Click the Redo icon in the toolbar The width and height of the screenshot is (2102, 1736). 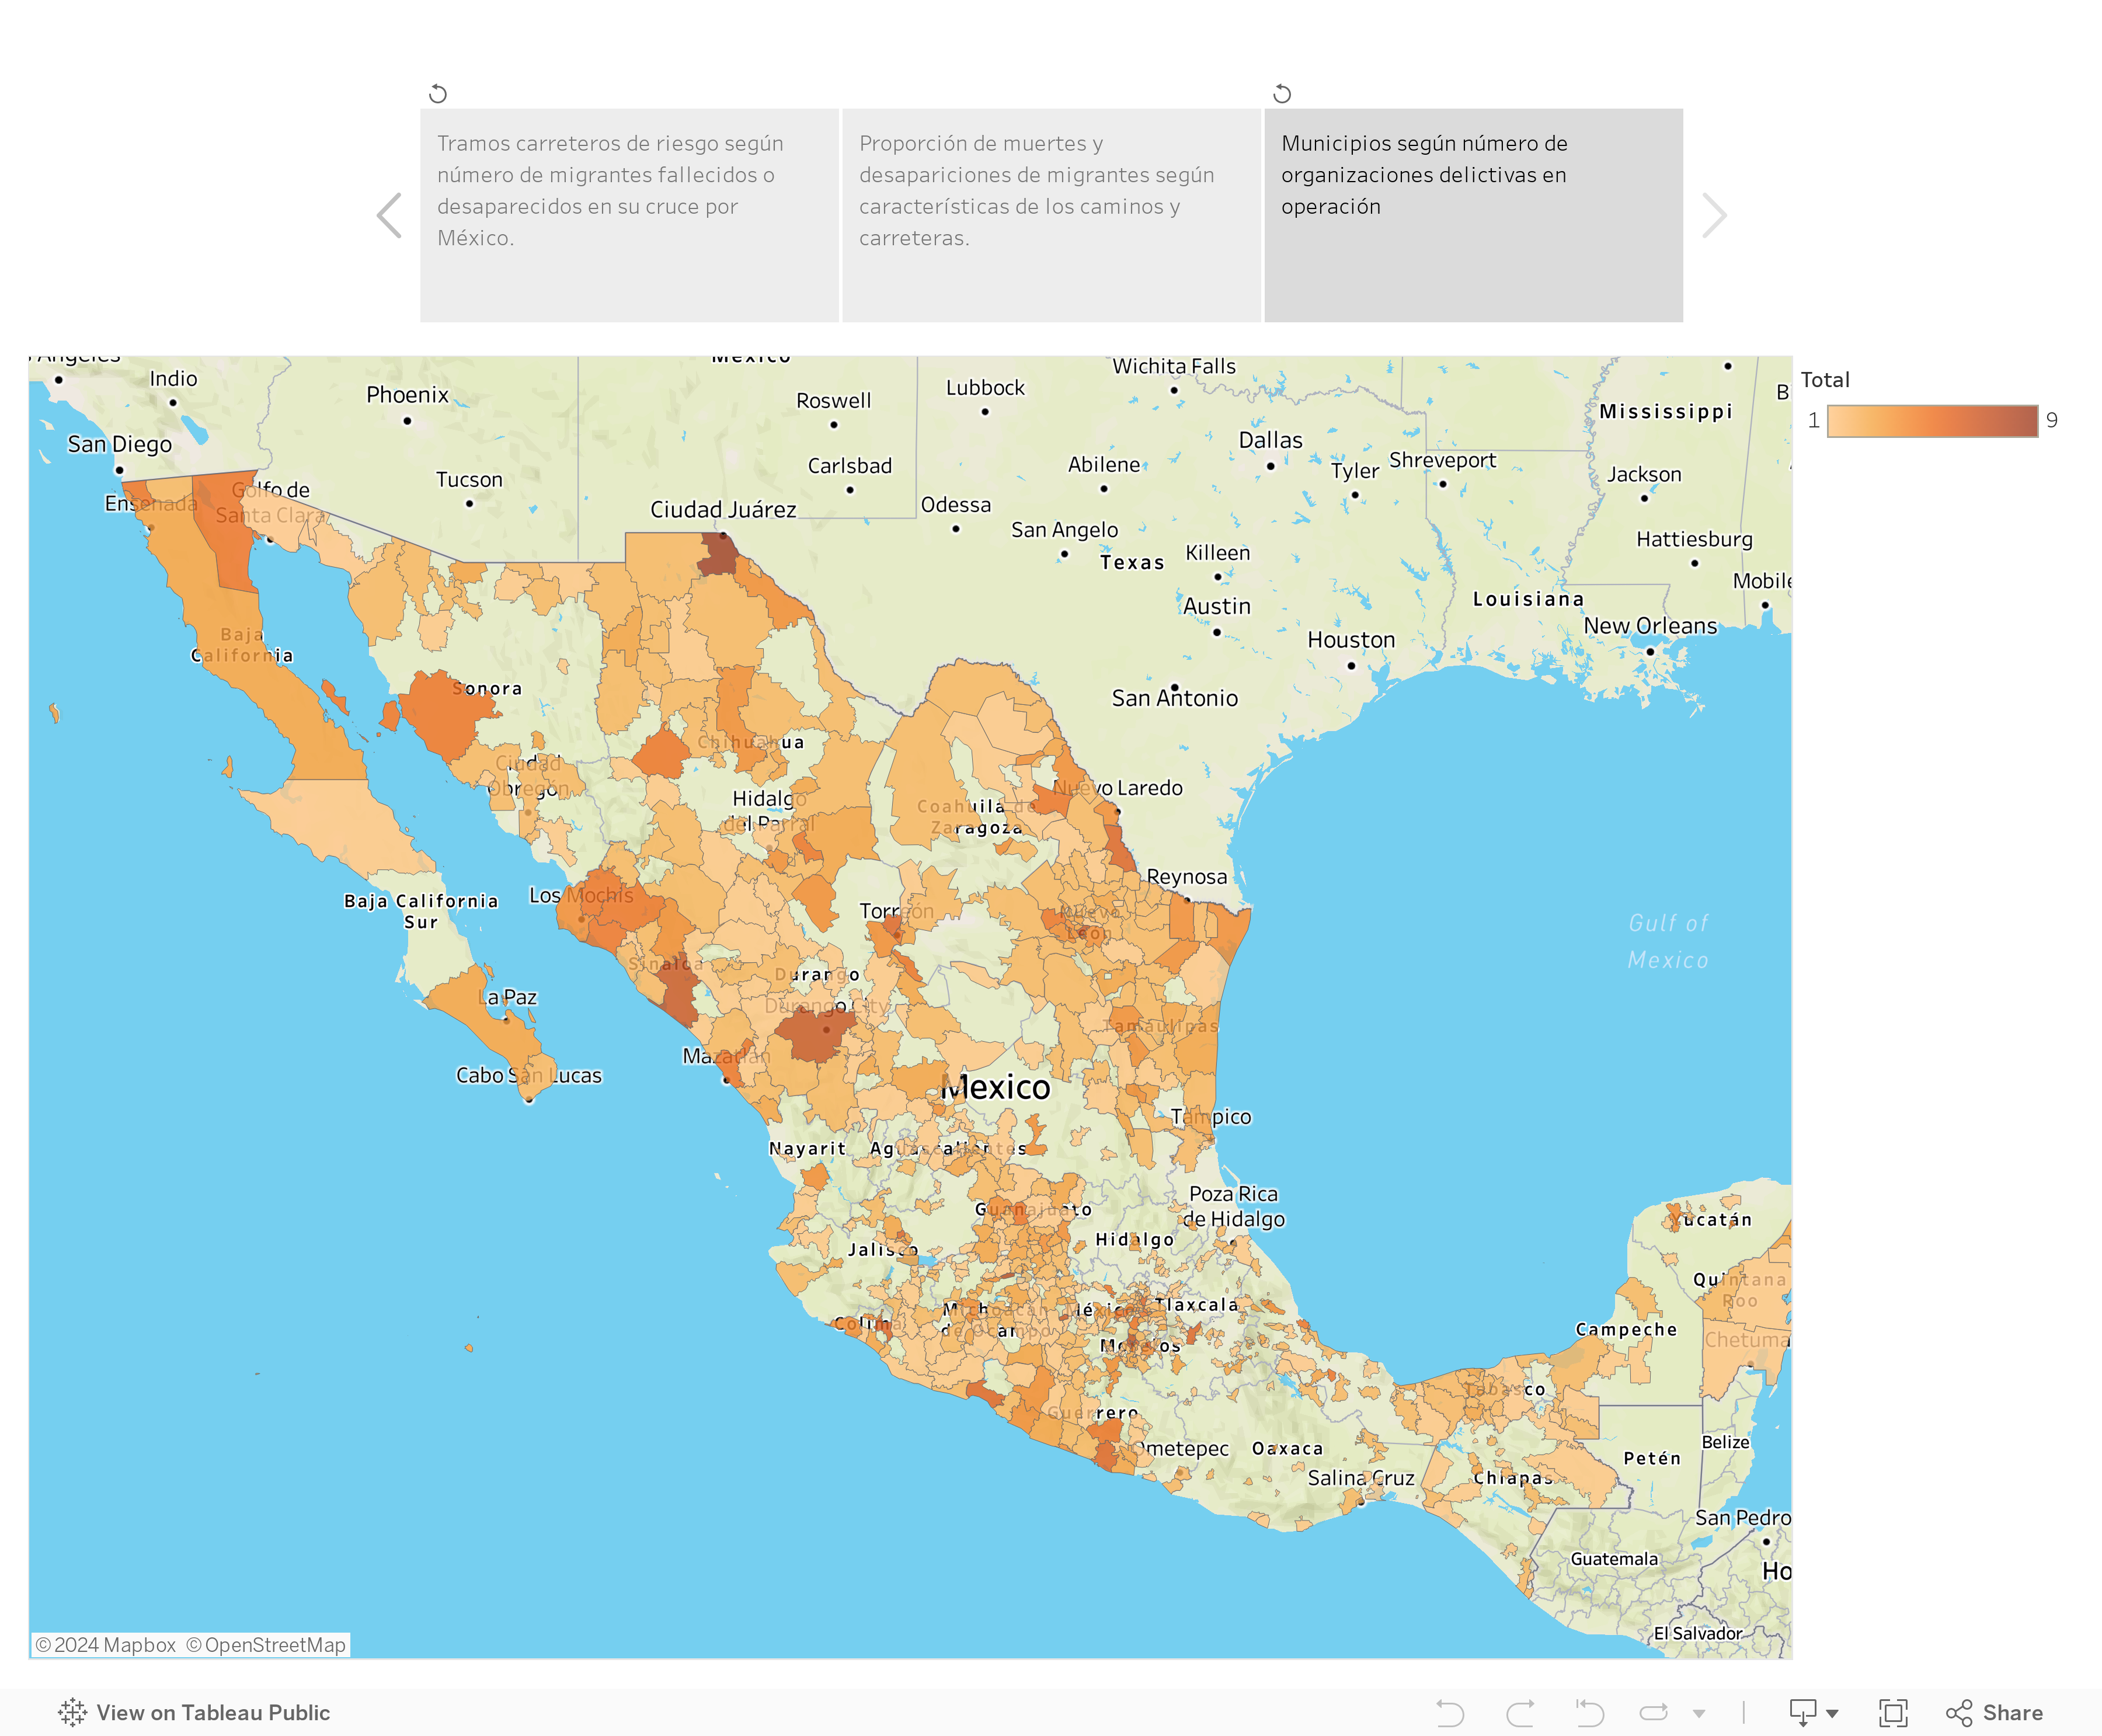(1520, 1713)
